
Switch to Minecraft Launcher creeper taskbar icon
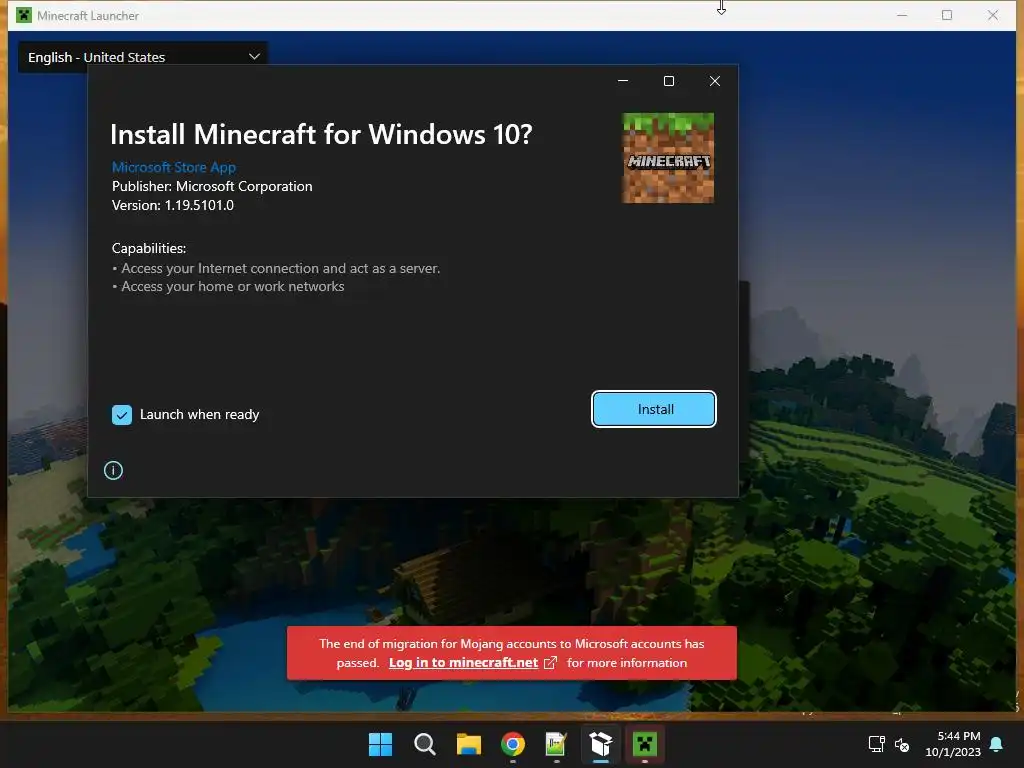coord(645,744)
